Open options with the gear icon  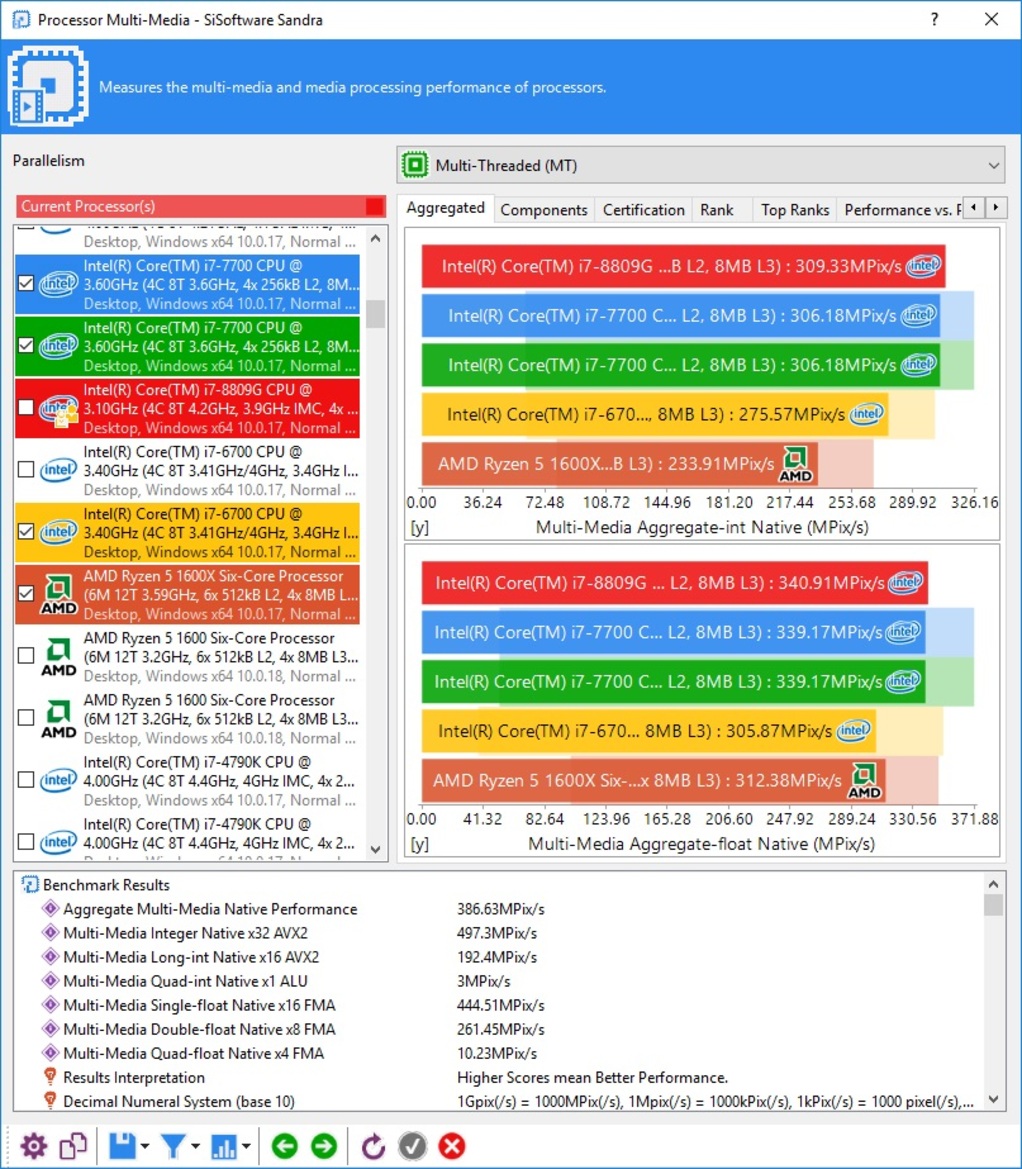(34, 1146)
